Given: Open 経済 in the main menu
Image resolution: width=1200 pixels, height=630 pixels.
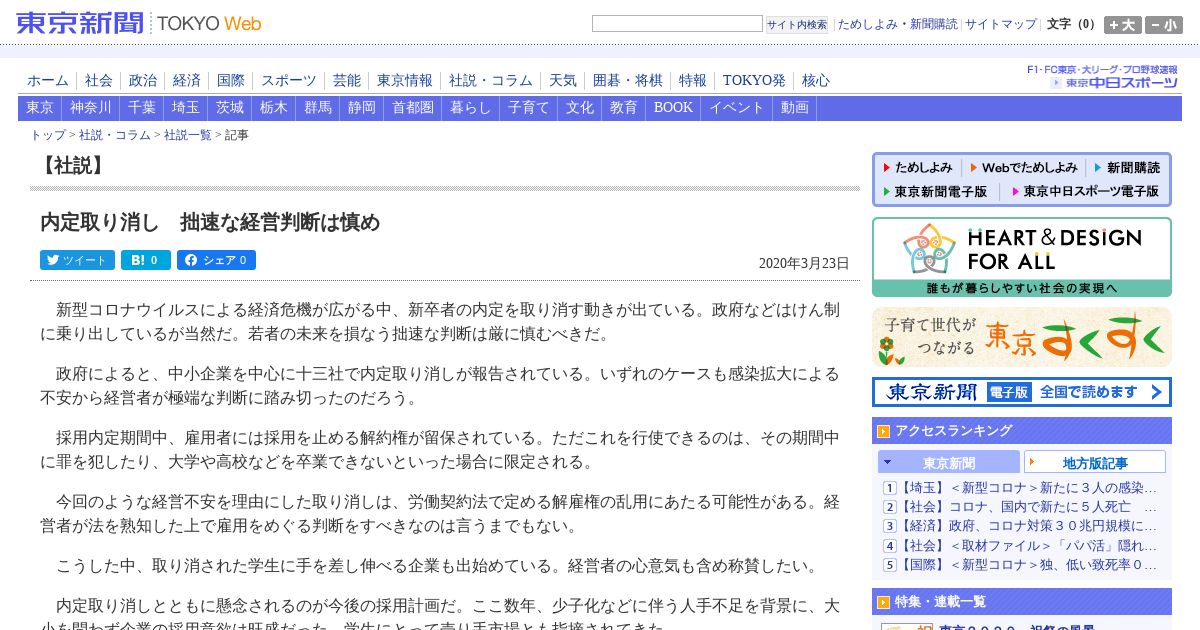Looking at the screenshot, I should pos(187,81).
